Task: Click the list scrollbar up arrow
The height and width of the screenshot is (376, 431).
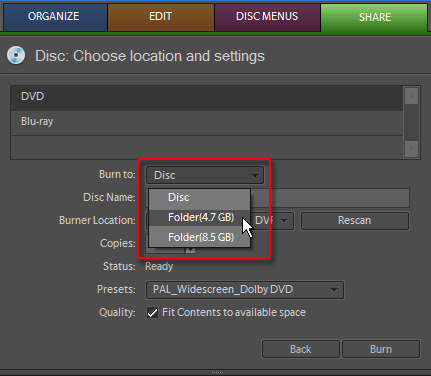Action: point(411,96)
